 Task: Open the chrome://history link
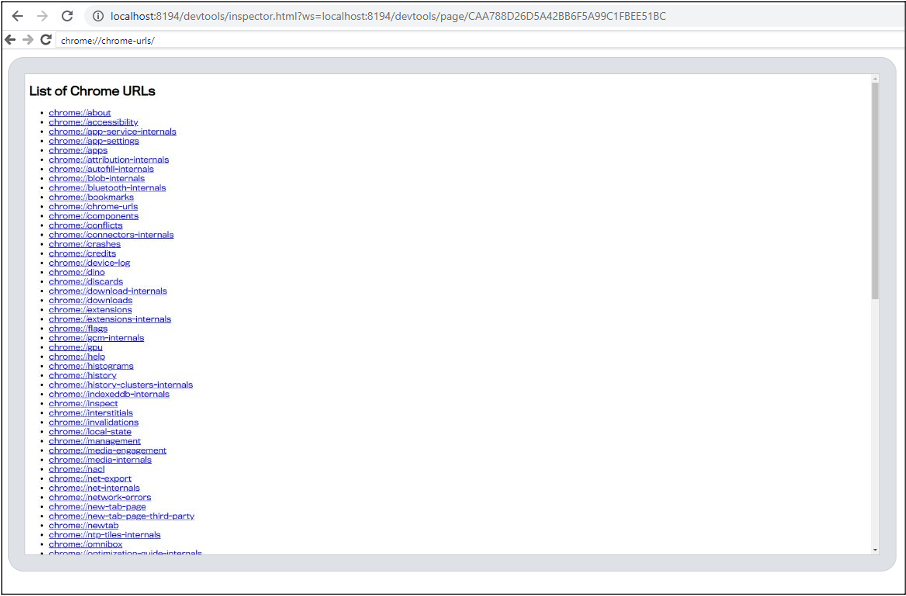click(x=83, y=375)
